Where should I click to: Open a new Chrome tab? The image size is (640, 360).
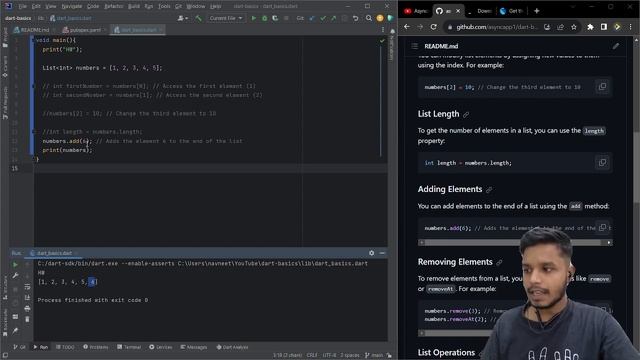point(537,11)
